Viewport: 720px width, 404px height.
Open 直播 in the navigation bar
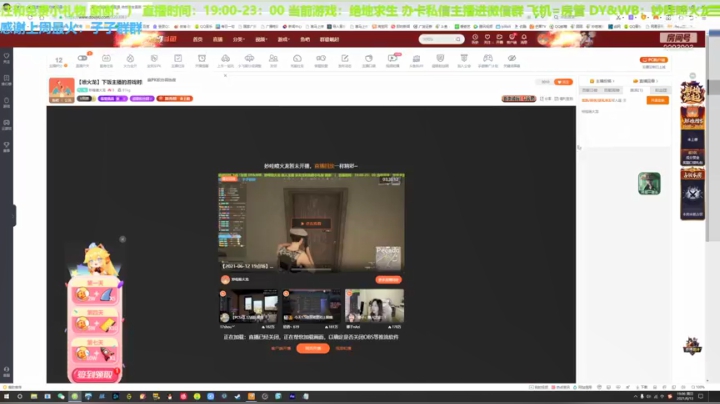pos(218,39)
